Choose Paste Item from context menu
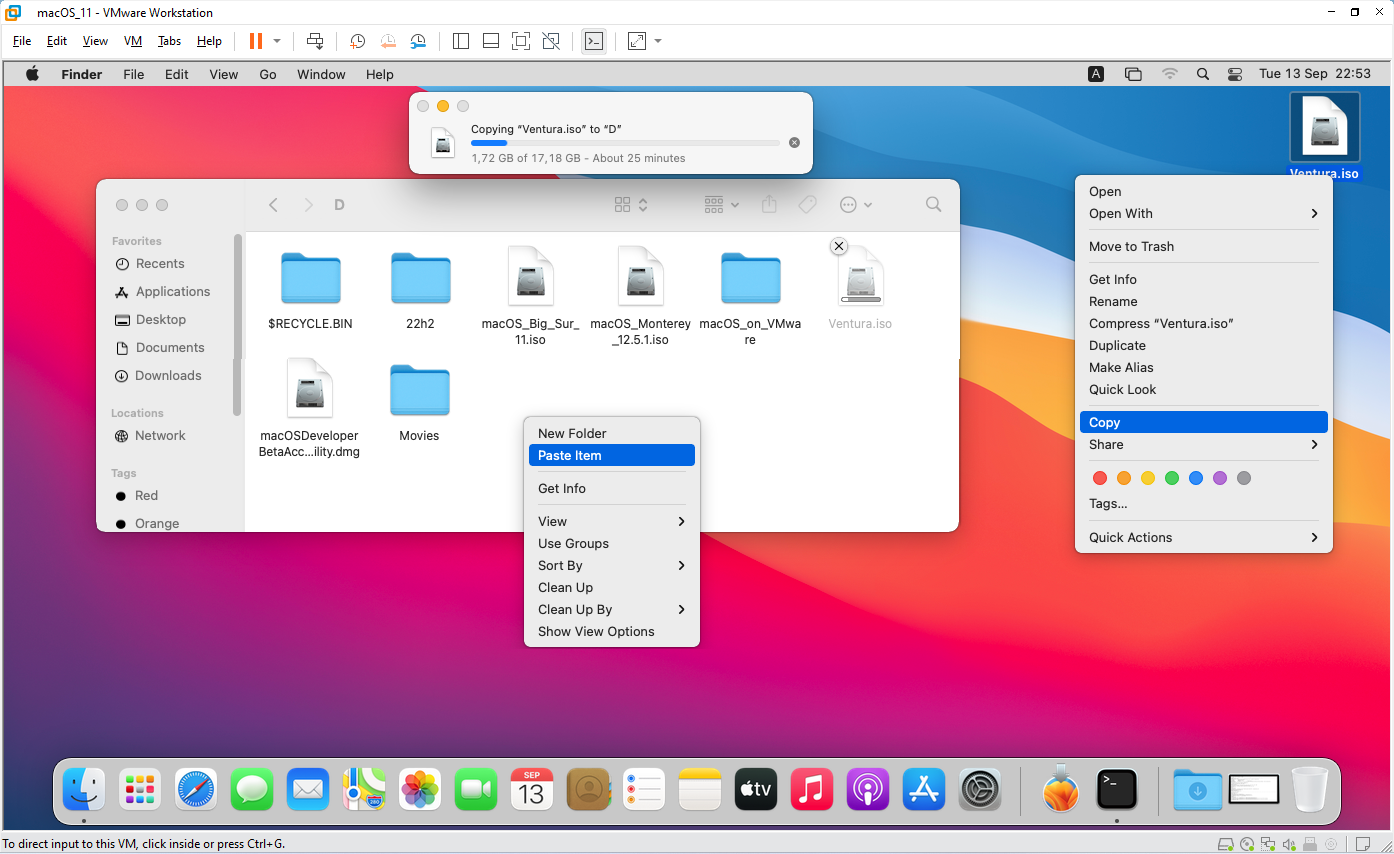 612,455
